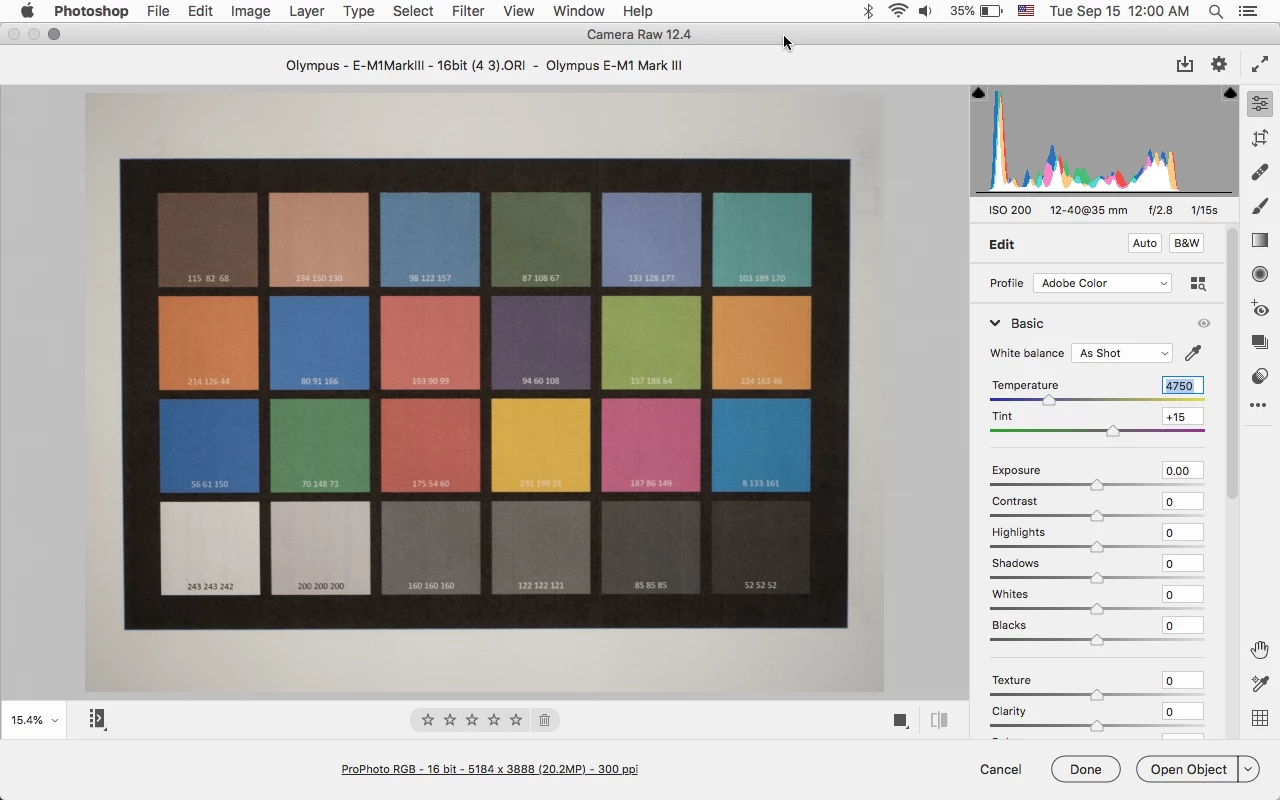This screenshot has width=1280, height=800.
Task: Pick the White Balance eyedropper tool
Action: tap(1192, 353)
